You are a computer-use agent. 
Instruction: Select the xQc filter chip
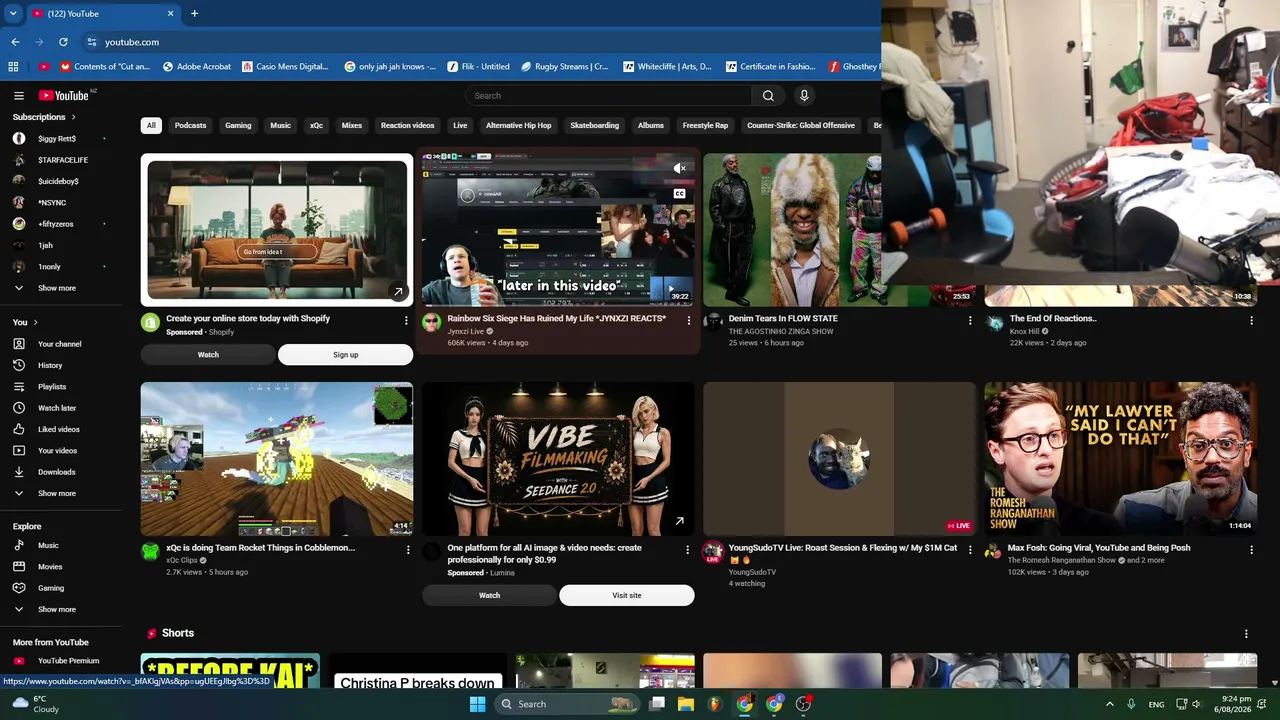tap(316, 125)
